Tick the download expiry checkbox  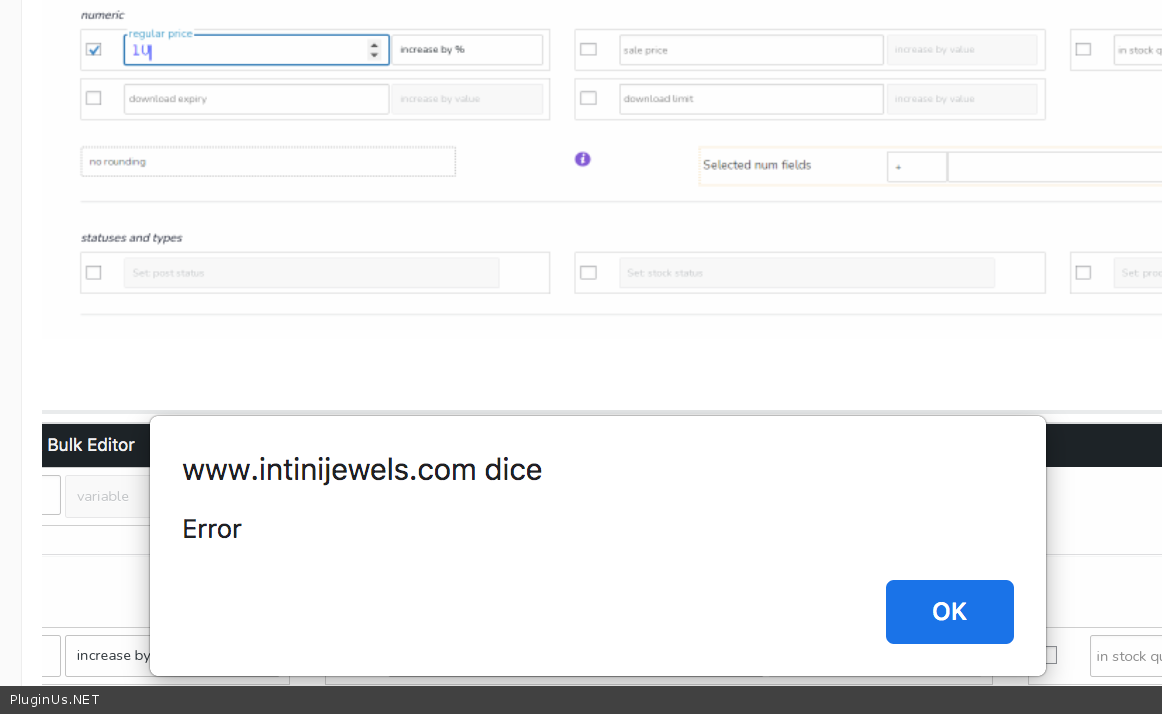[x=94, y=98]
